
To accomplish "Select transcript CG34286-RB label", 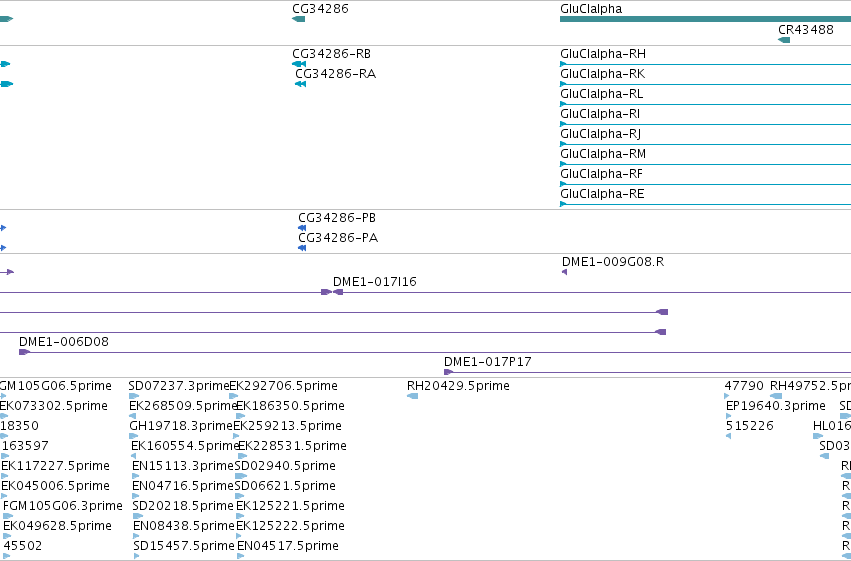I will (x=332, y=54).
